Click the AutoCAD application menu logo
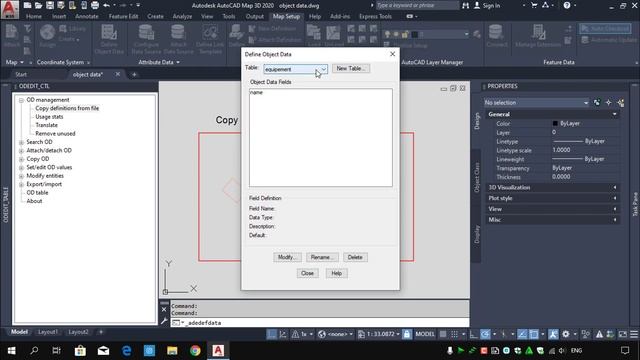The height and width of the screenshot is (360, 640). point(9,9)
